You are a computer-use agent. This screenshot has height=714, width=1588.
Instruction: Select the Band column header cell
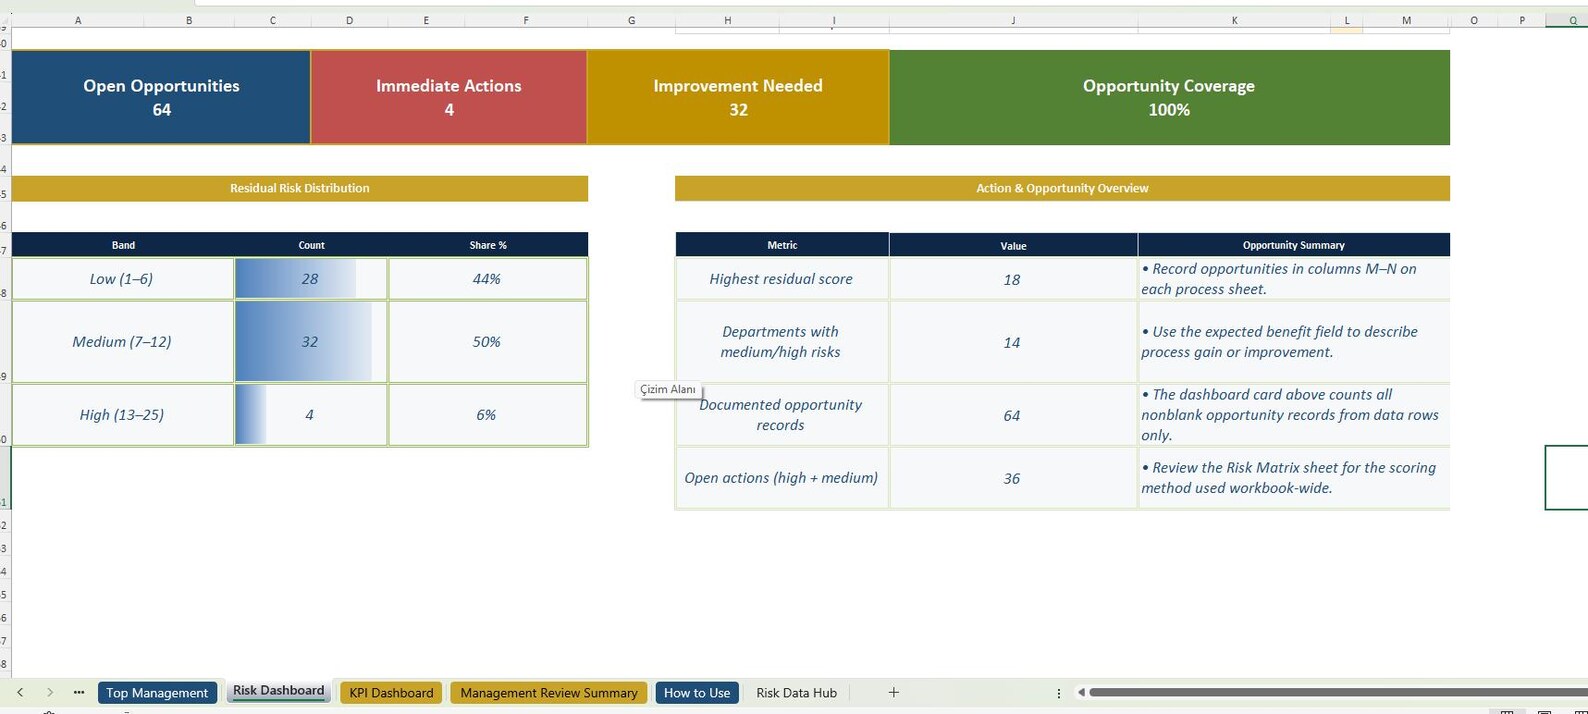(123, 245)
